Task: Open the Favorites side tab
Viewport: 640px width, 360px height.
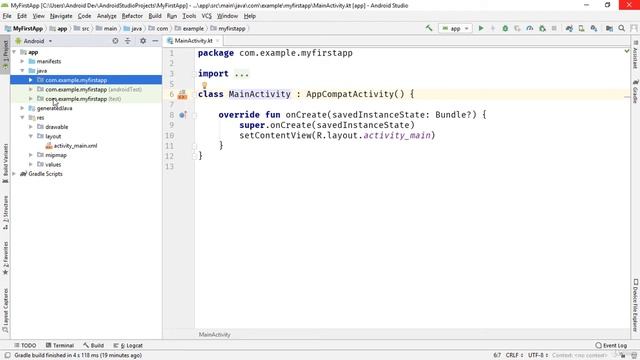Action: coord(5,258)
